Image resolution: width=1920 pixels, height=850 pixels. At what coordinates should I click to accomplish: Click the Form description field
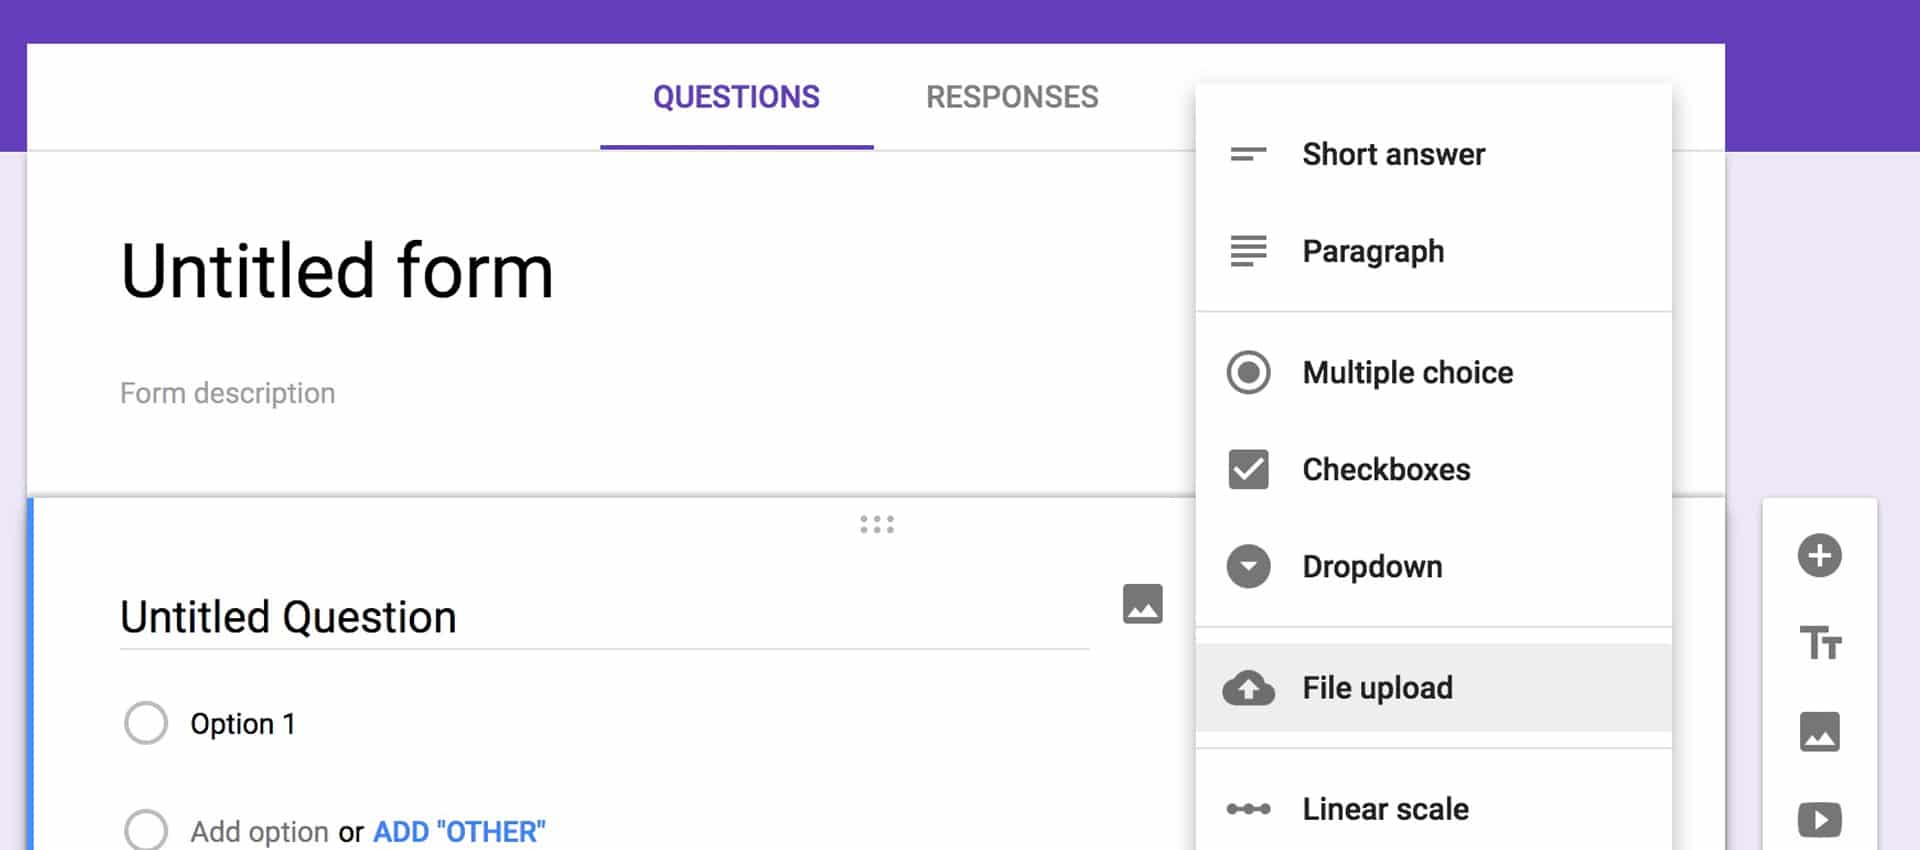pyautogui.click(x=227, y=393)
